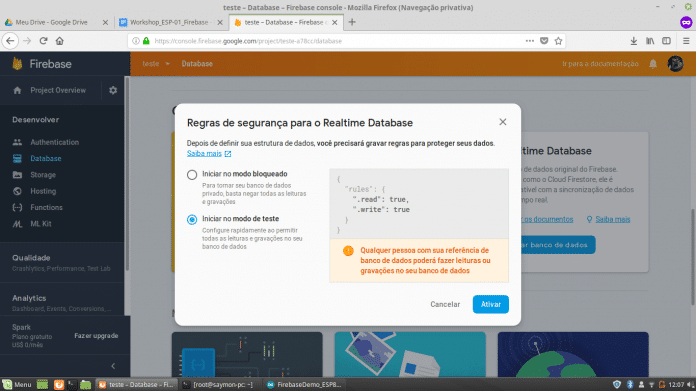This screenshot has width=696, height=391.
Task: Switch to Meu Drive - Google Drive tab
Action: 51,22
